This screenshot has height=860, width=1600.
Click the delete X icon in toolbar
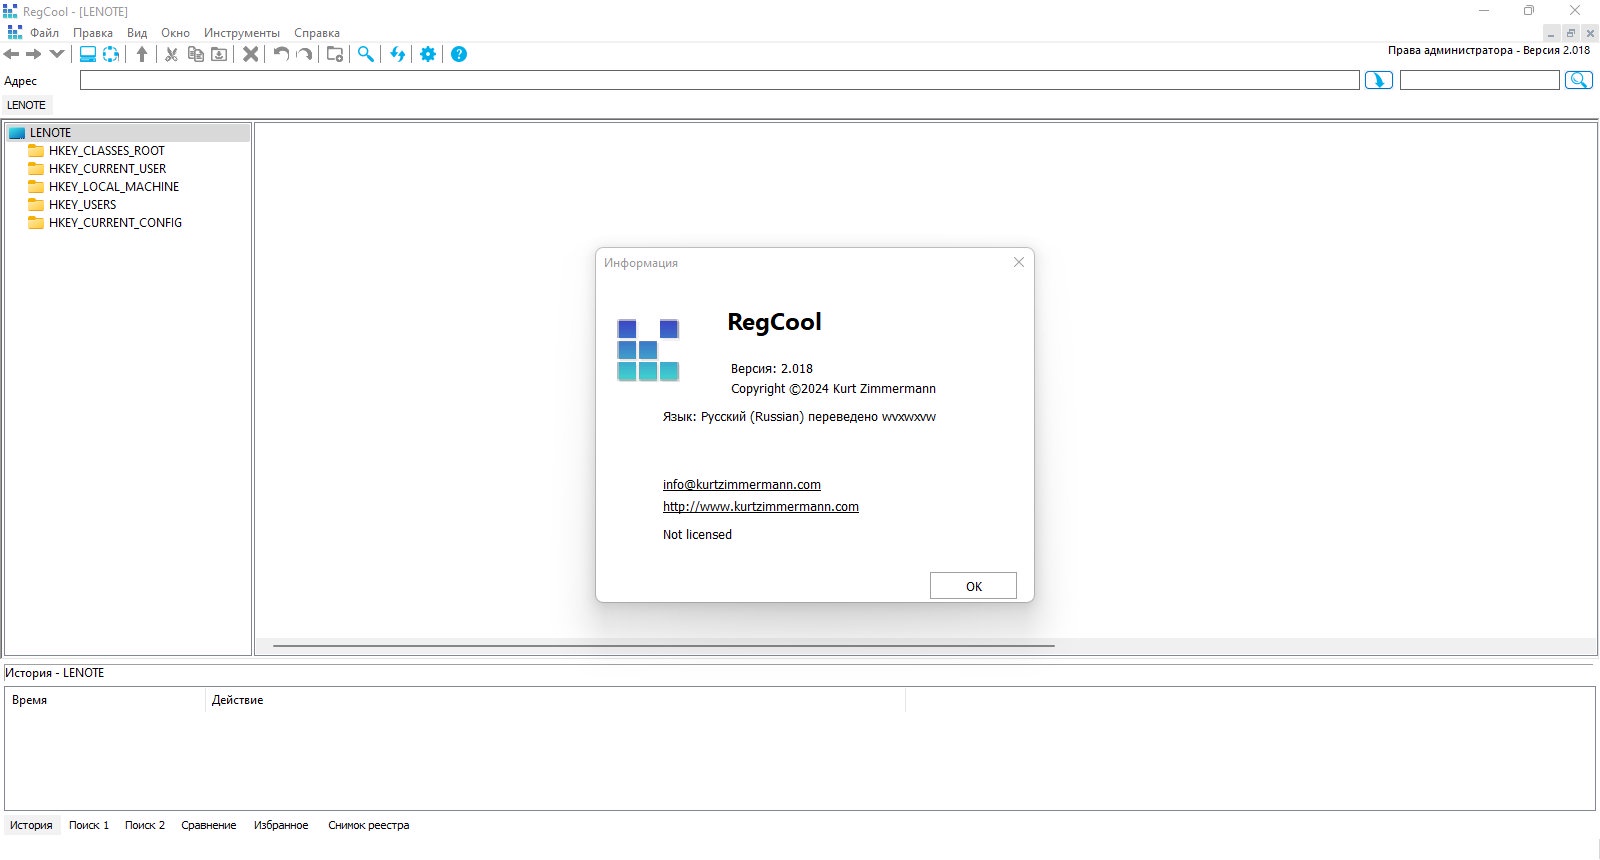pos(251,54)
